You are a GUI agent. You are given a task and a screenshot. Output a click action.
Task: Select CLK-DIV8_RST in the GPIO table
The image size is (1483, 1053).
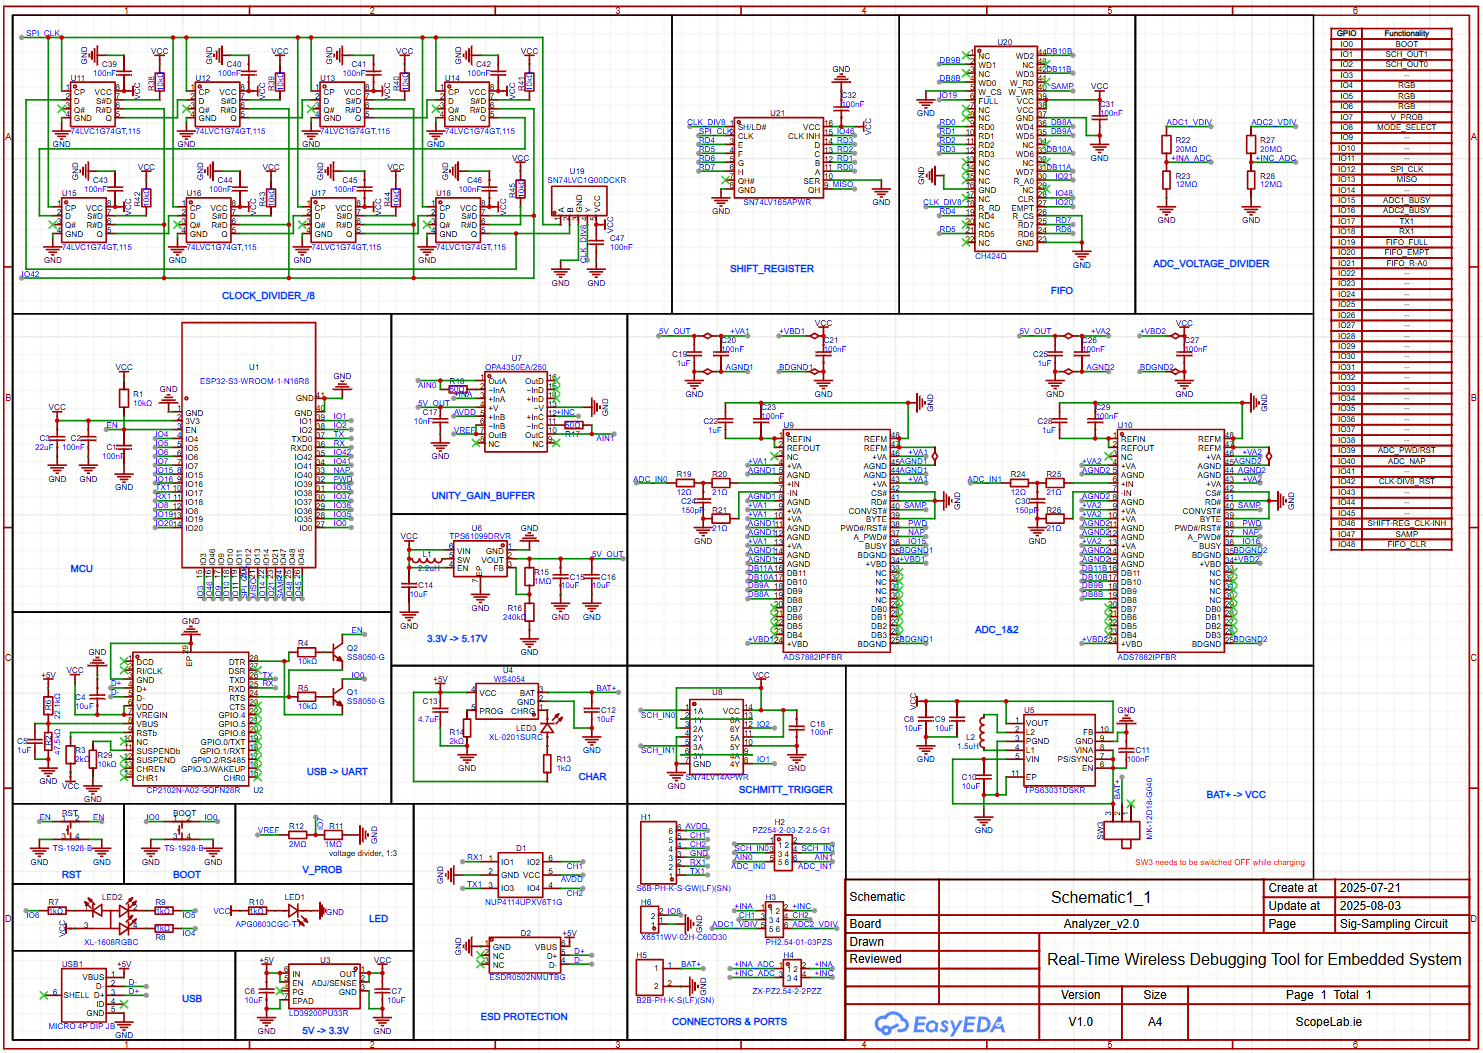point(1407,482)
